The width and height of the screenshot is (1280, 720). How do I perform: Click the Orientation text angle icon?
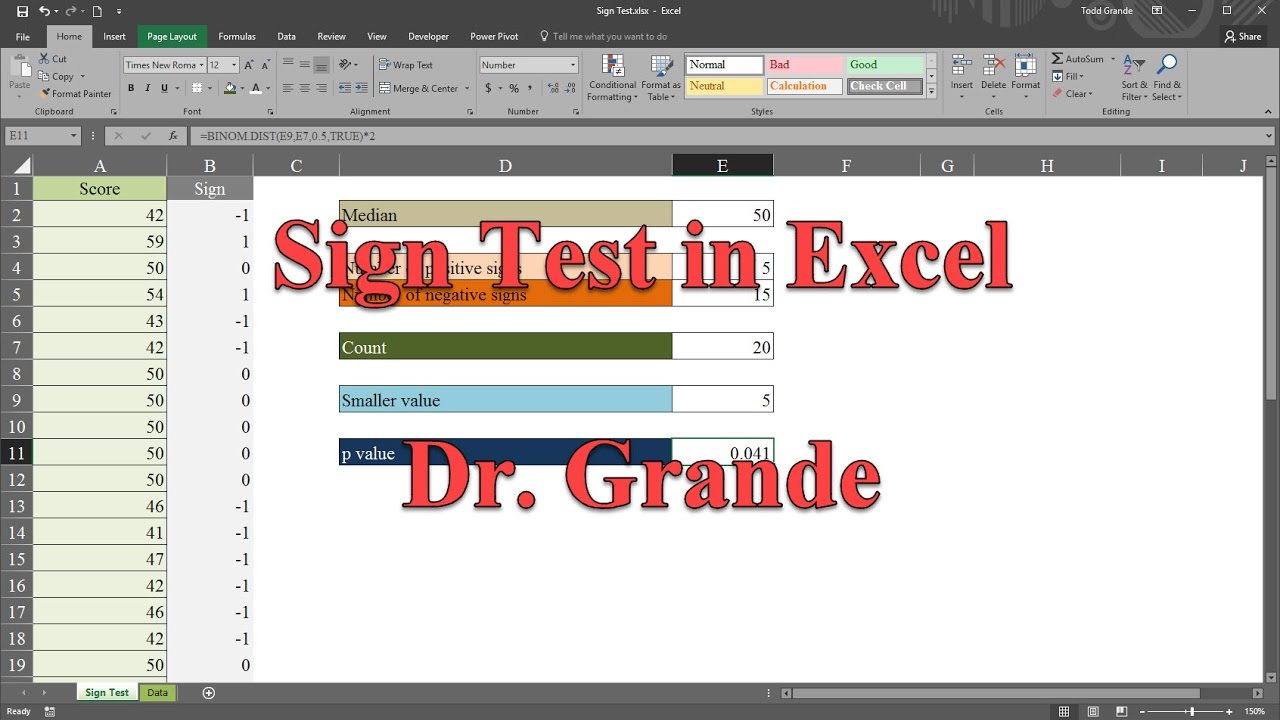point(346,64)
